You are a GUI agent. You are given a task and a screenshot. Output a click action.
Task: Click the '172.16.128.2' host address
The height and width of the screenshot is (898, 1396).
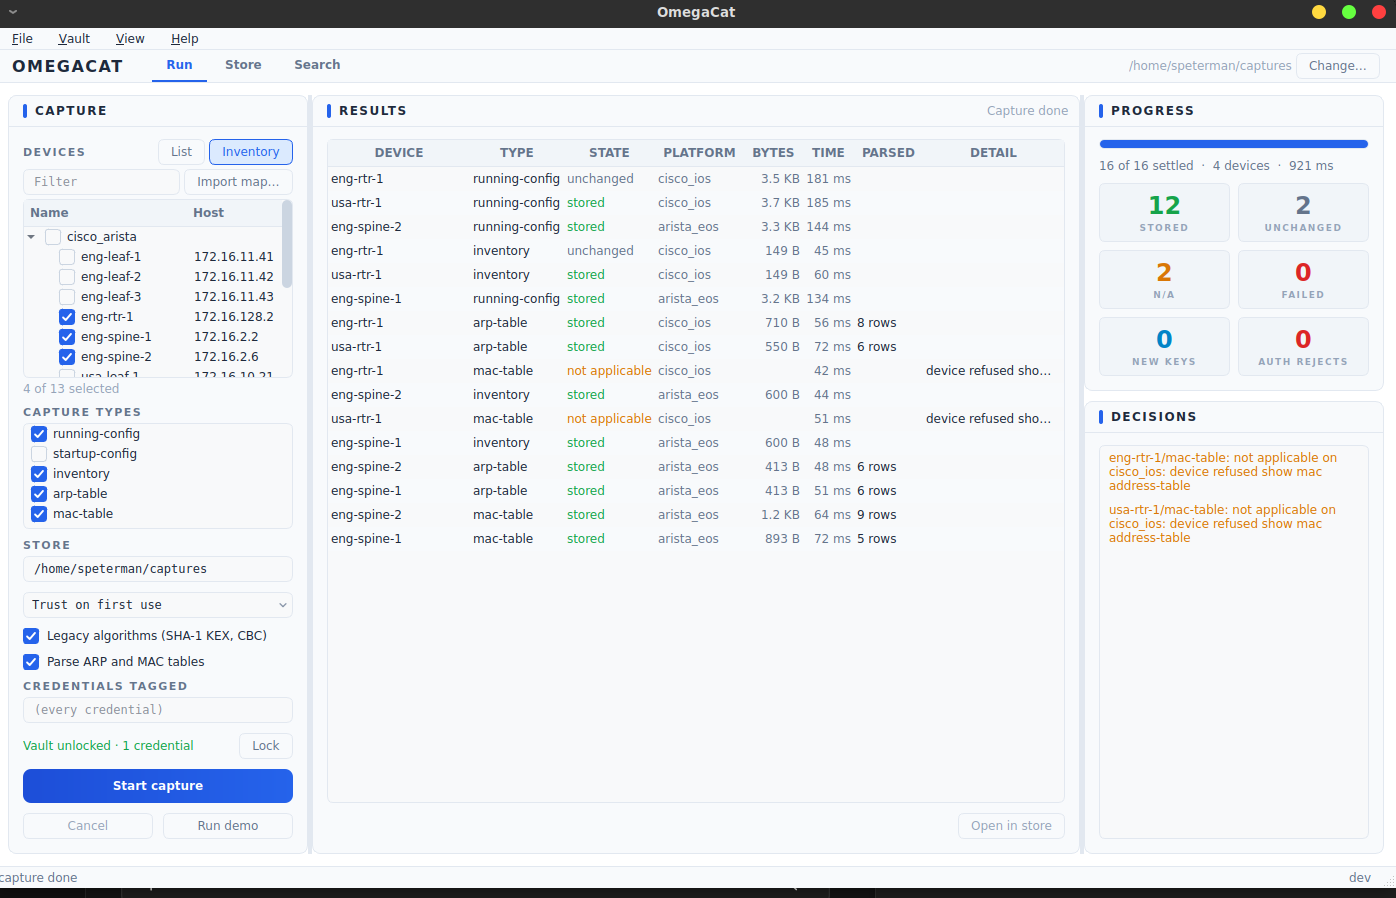pos(234,317)
